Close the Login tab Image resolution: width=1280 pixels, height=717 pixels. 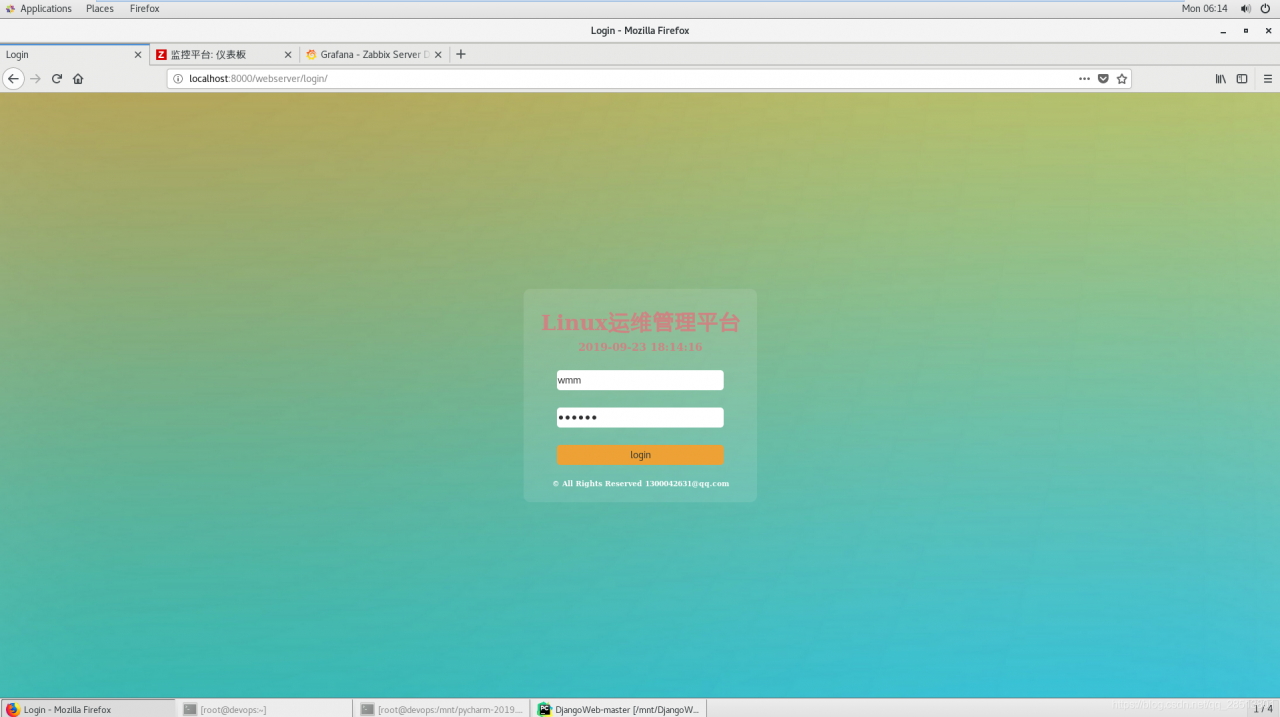pyautogui.click(x=138, y=55)
